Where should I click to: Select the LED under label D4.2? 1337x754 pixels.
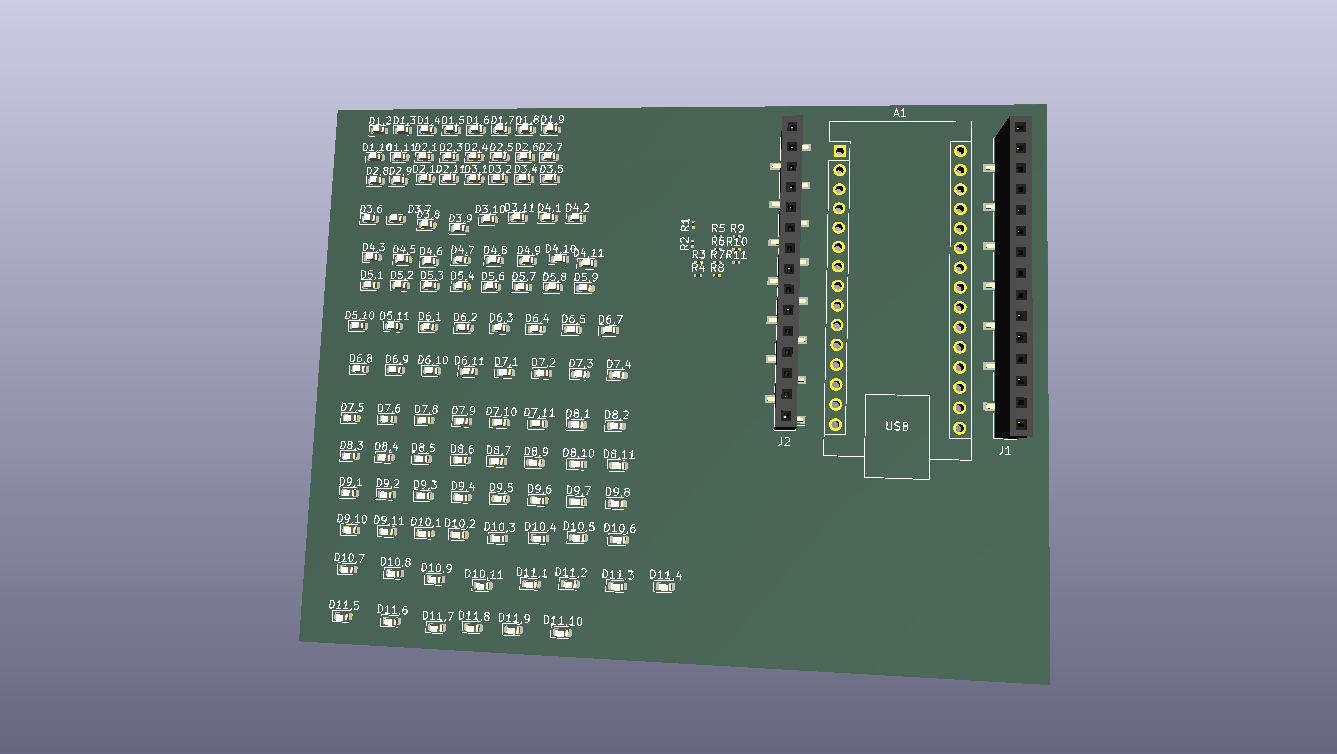click(576, 219)
